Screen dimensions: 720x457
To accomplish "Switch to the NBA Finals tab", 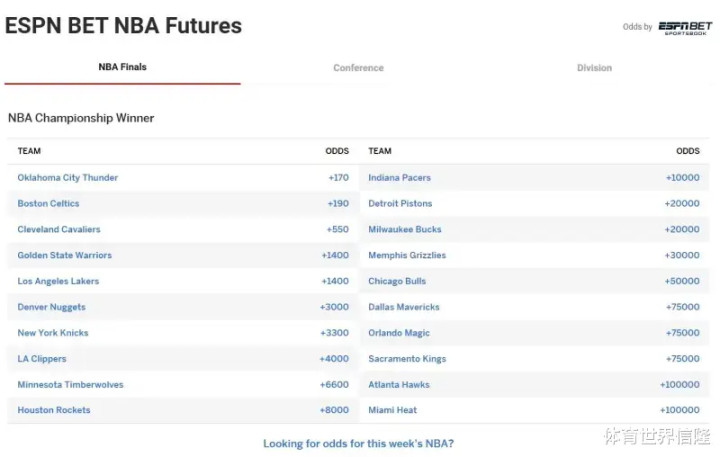I will 122,67.
